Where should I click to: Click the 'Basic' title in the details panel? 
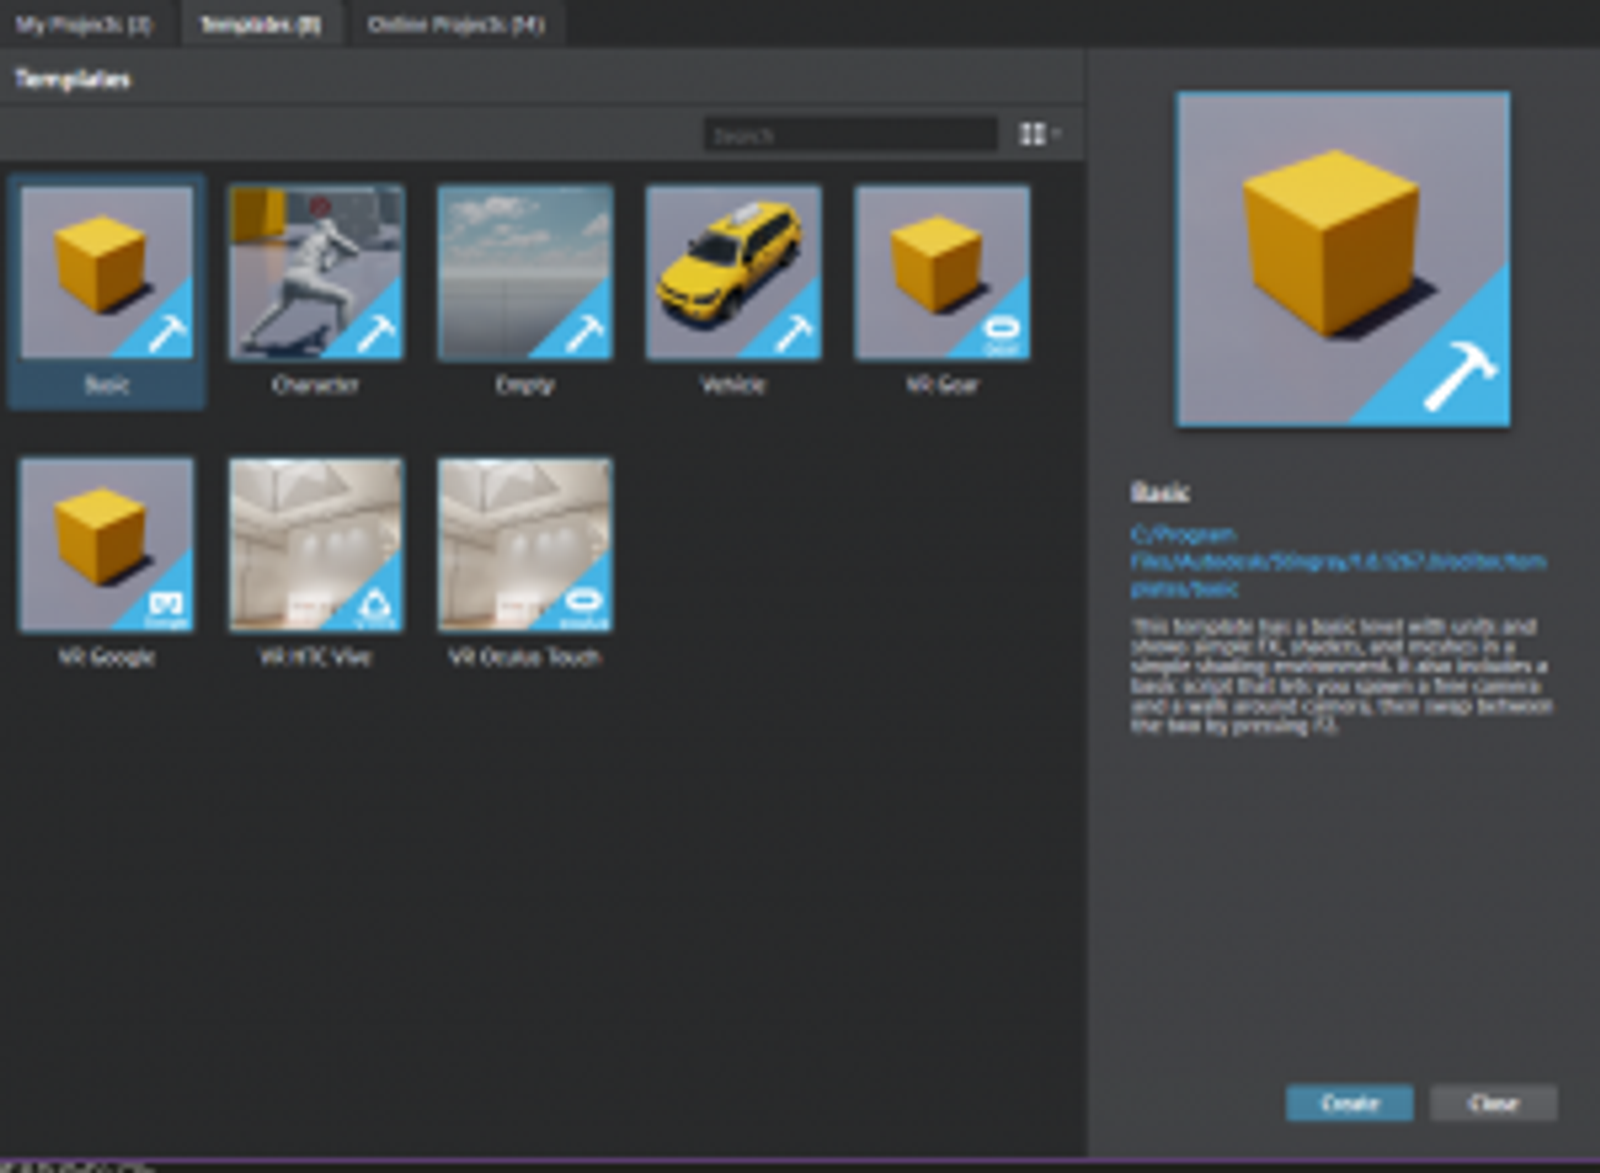(1160, 491)
